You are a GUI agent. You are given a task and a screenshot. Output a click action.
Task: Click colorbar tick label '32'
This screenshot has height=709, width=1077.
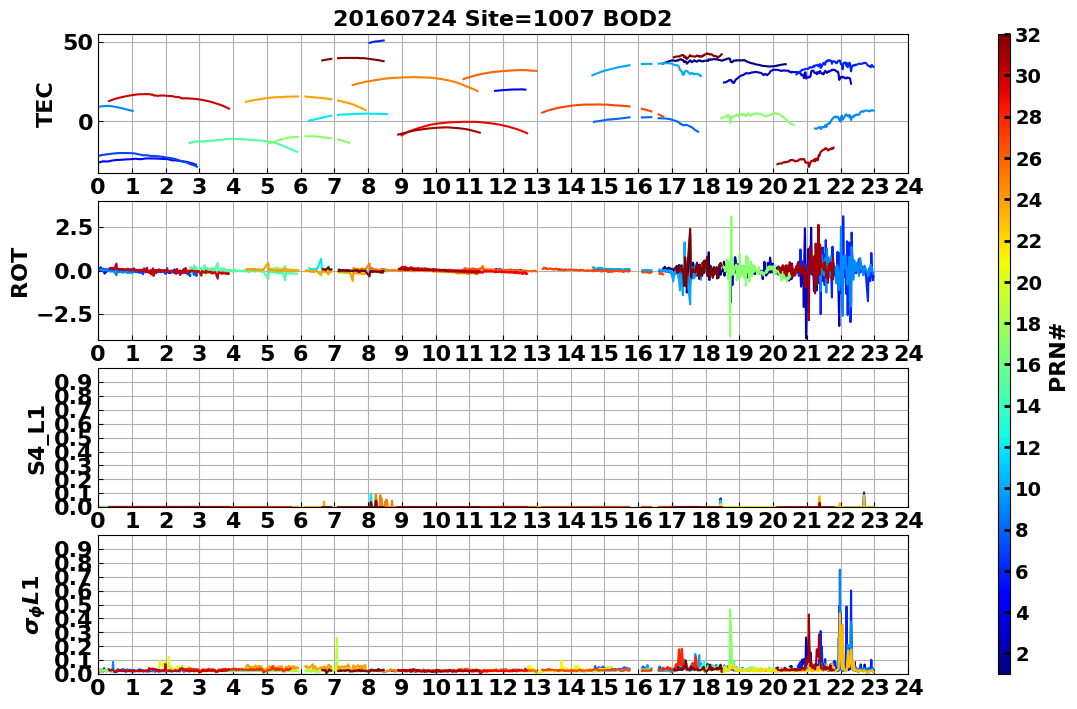[1028, 35]
